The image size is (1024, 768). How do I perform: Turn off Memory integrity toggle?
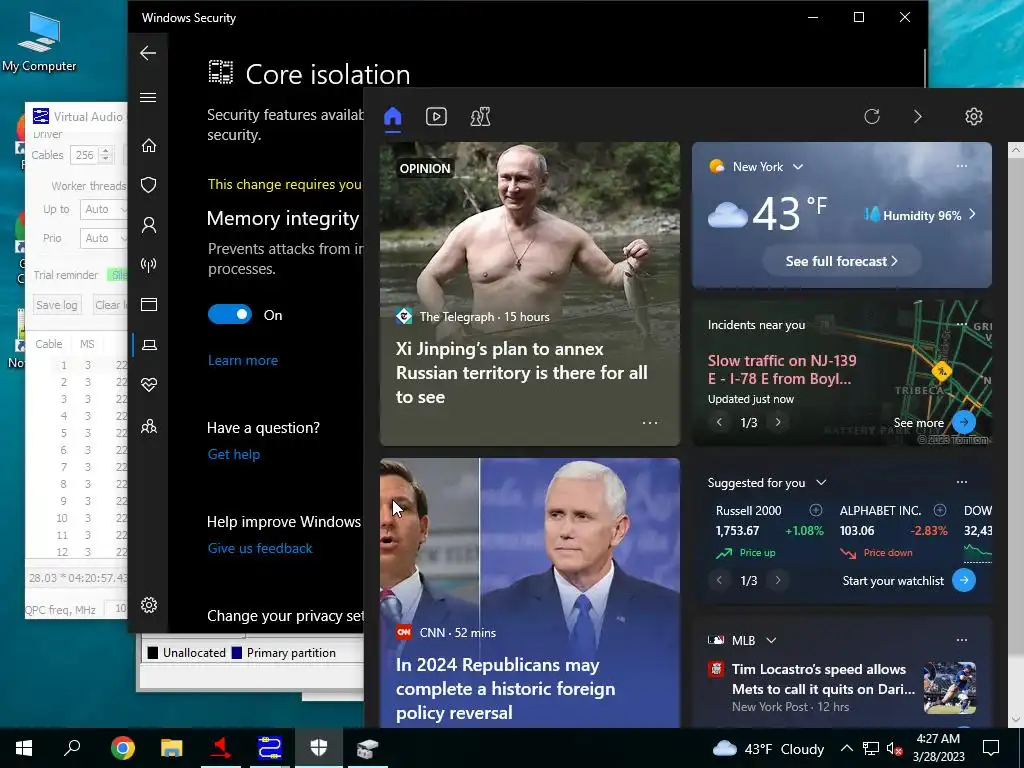click(x=229, y=315)
